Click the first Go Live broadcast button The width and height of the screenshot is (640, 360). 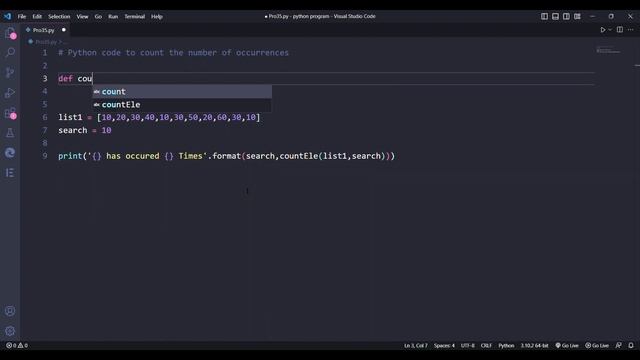pyautogui.click(x=567, y=345)
